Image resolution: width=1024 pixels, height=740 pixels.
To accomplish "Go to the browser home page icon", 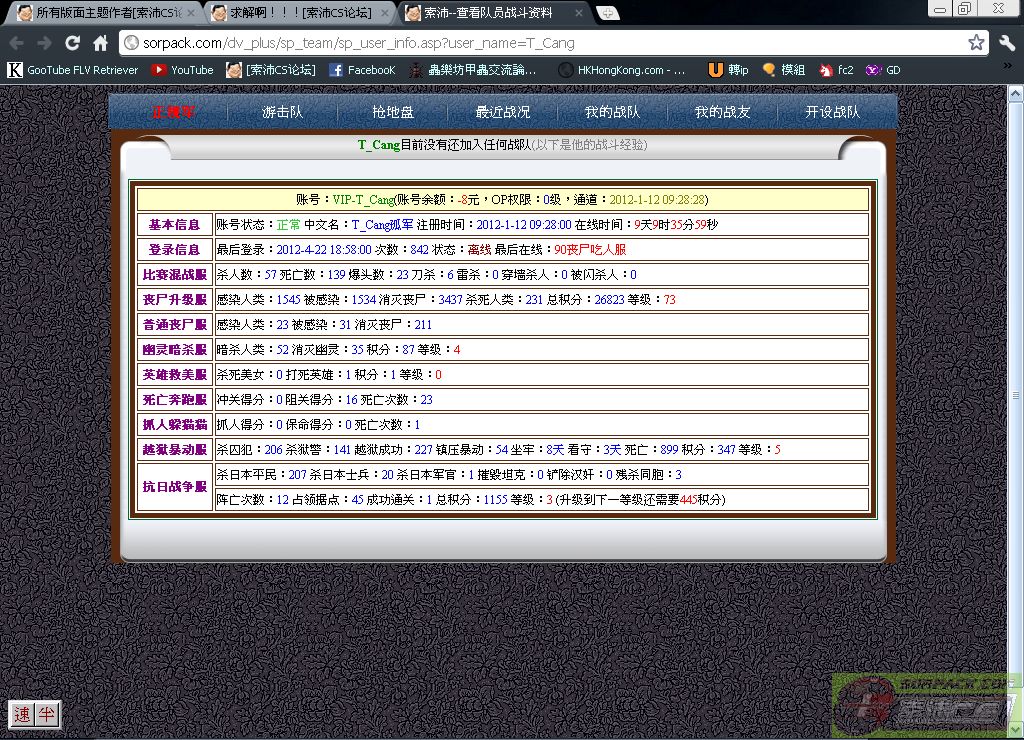I will pyautogui.click(x=100, y=43).
